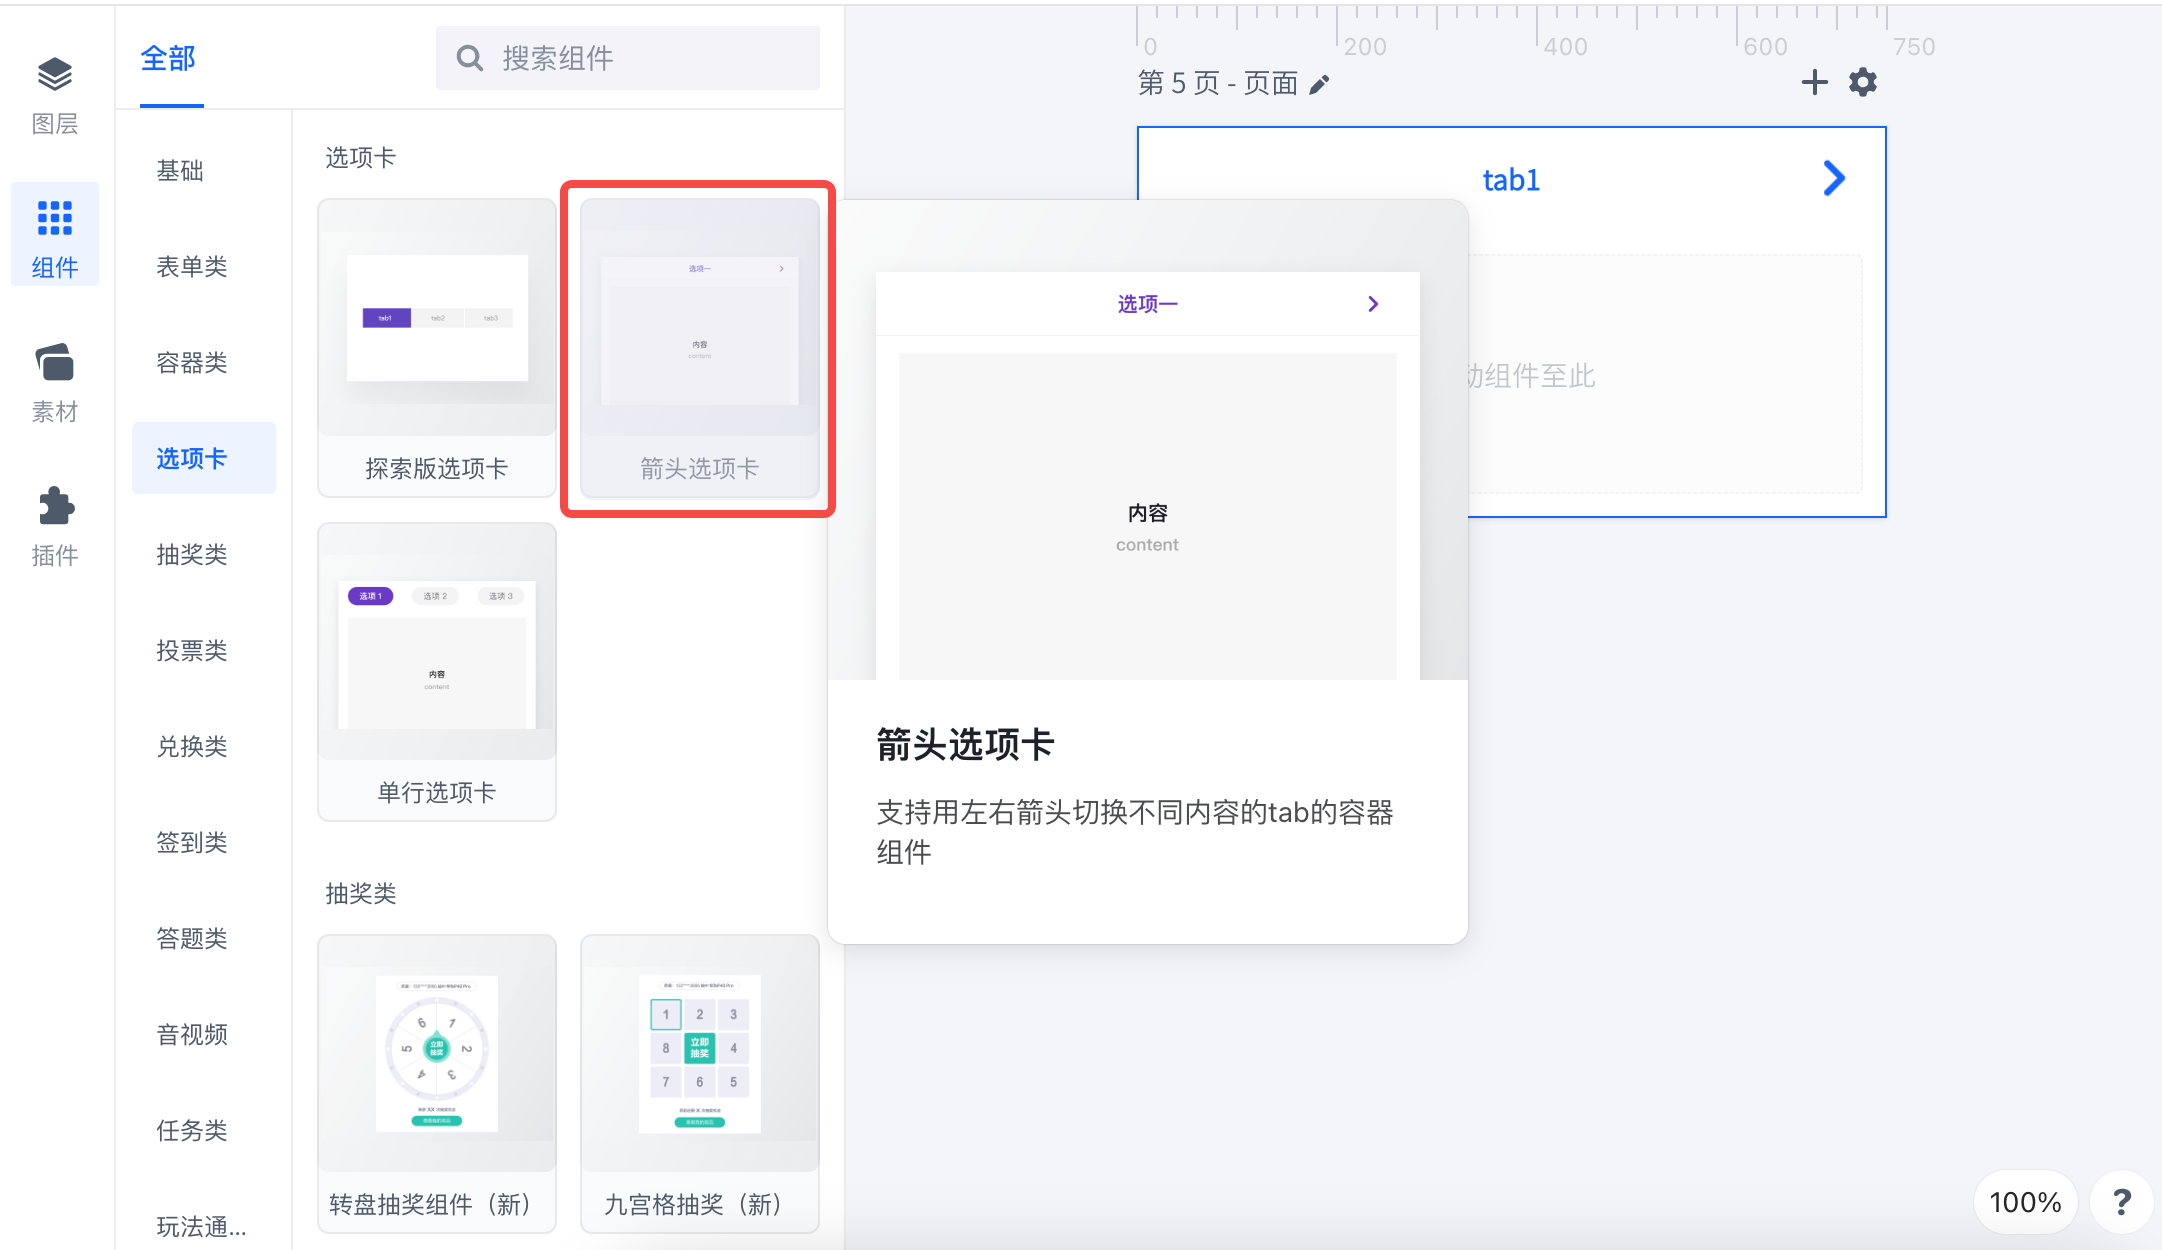The width and height of the screenshot is (2162, 1250).
Task: Select the 任务类 category
Action: [x=191, y=1131]
